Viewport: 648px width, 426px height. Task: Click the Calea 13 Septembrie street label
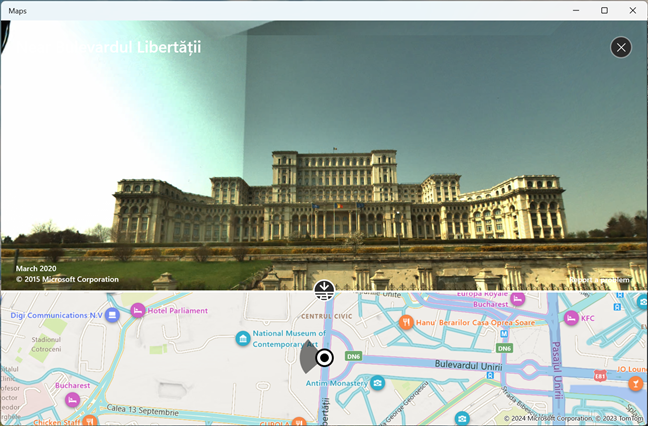tap(143, 410)
